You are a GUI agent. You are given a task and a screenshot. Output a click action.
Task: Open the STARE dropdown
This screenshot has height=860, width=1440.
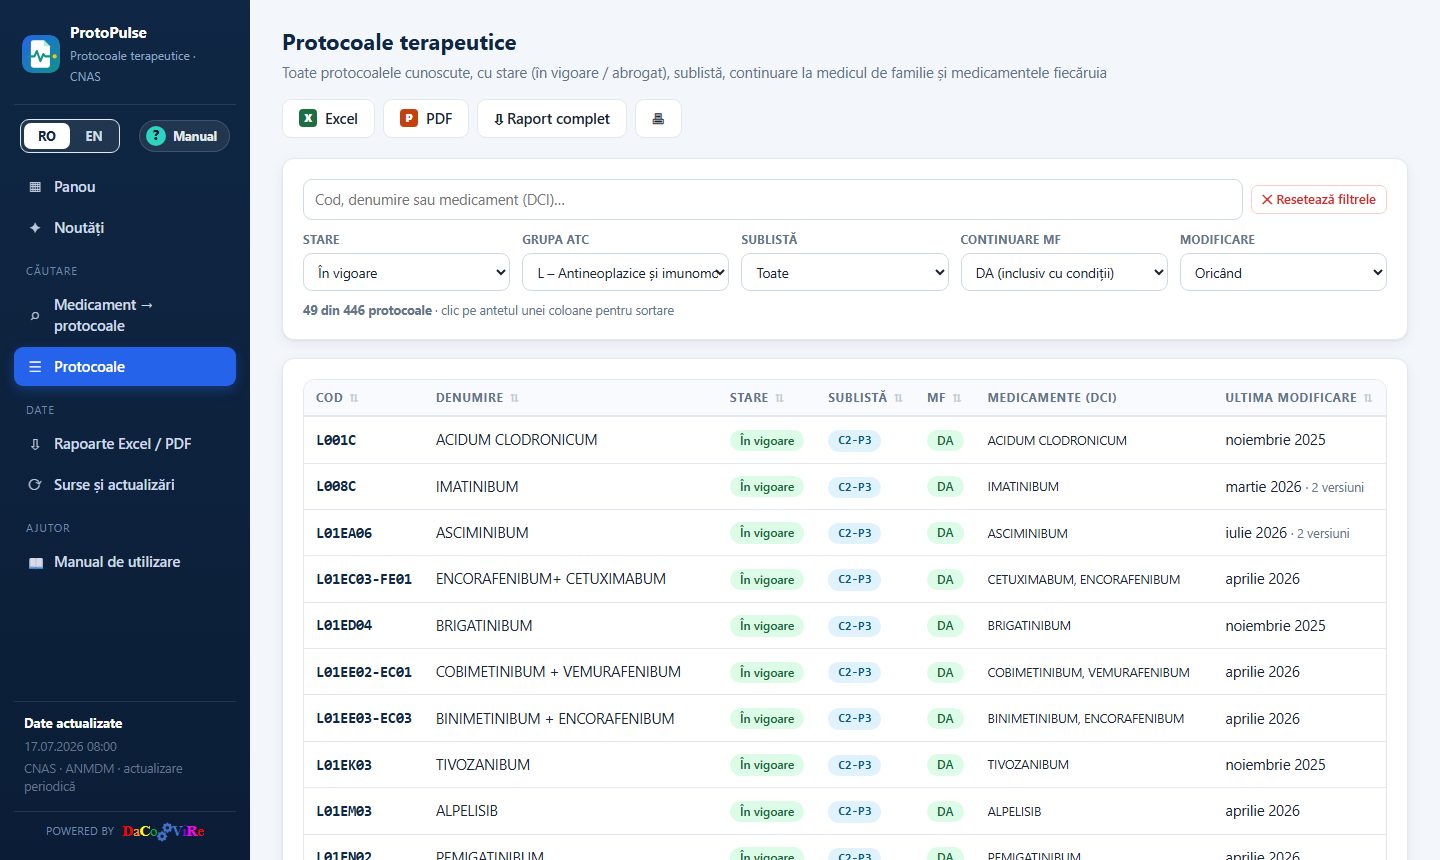pos(406,272)
